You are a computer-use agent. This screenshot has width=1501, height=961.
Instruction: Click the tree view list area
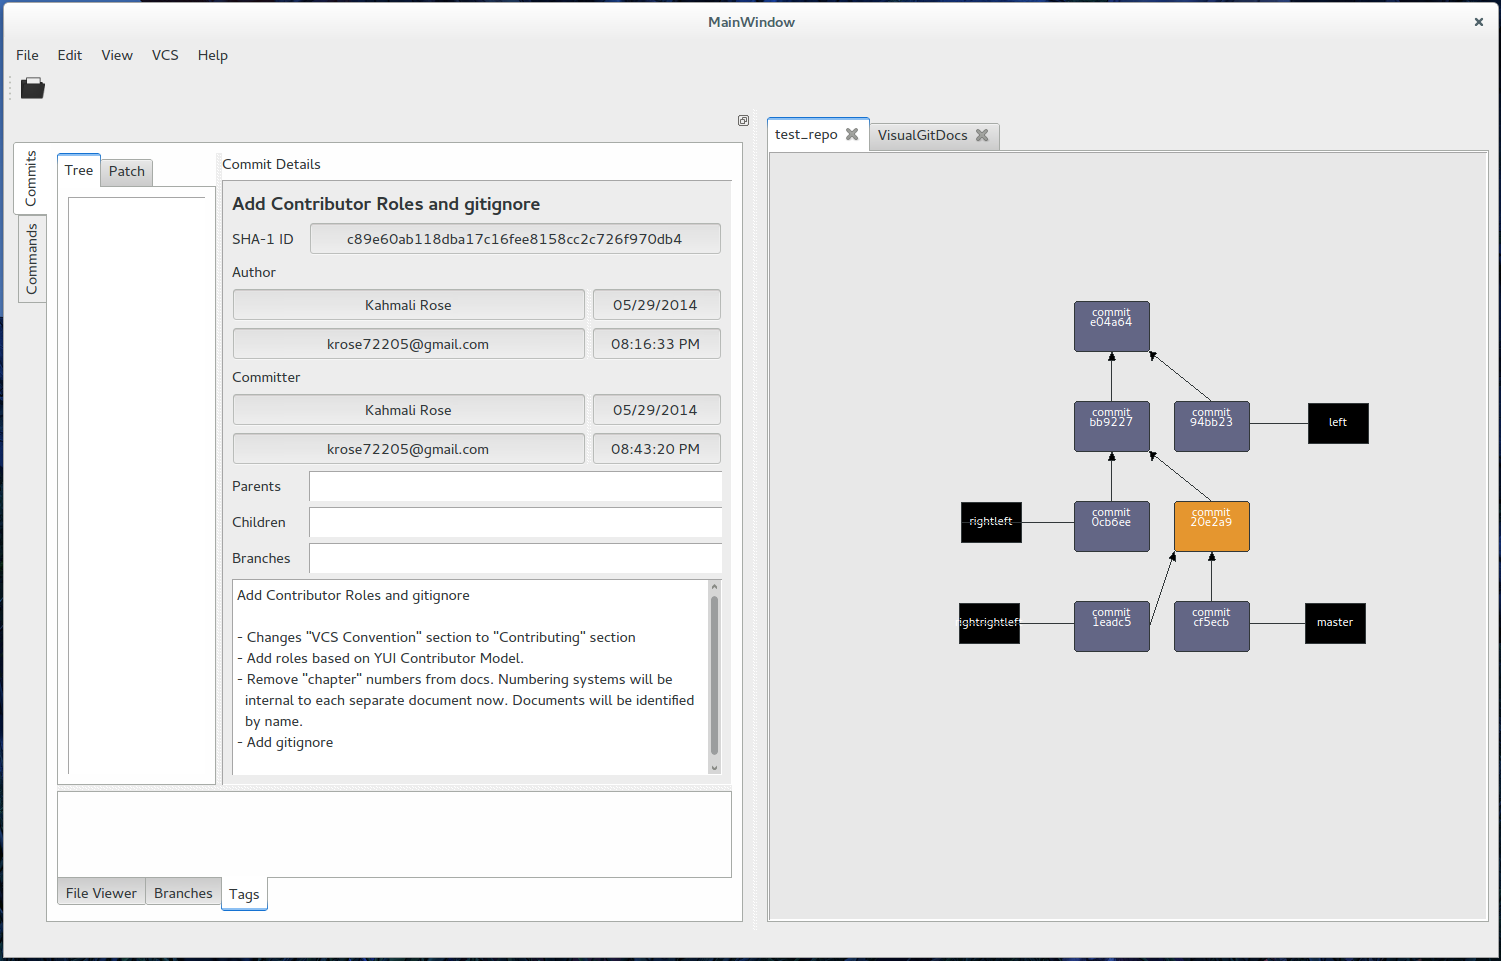[137, 485]
